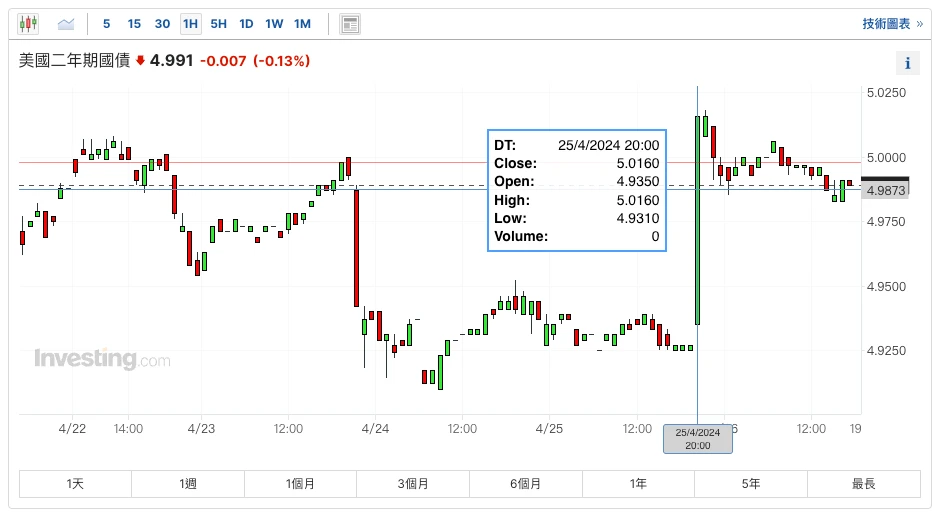The width and height of the screenshot is (936, 514).
Task: Select the candlestick chart type icon
Action: coord(29,23)
